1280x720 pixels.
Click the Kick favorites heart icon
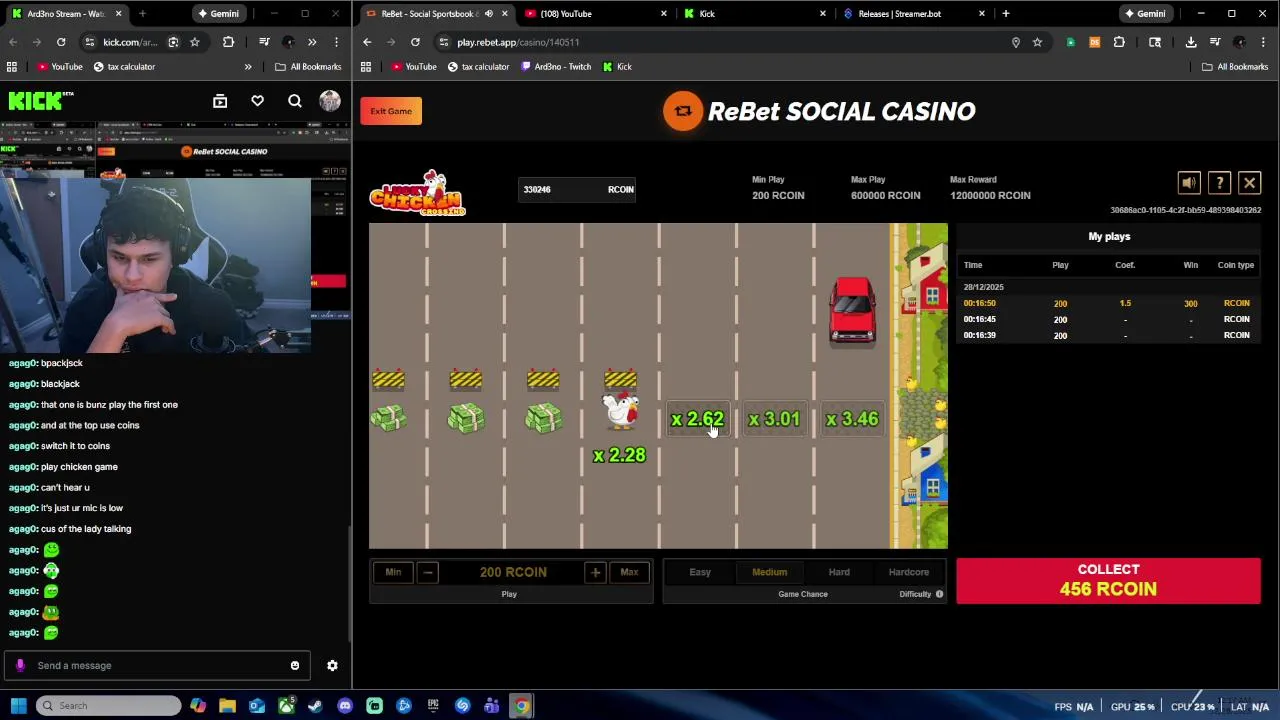(257, 101)
